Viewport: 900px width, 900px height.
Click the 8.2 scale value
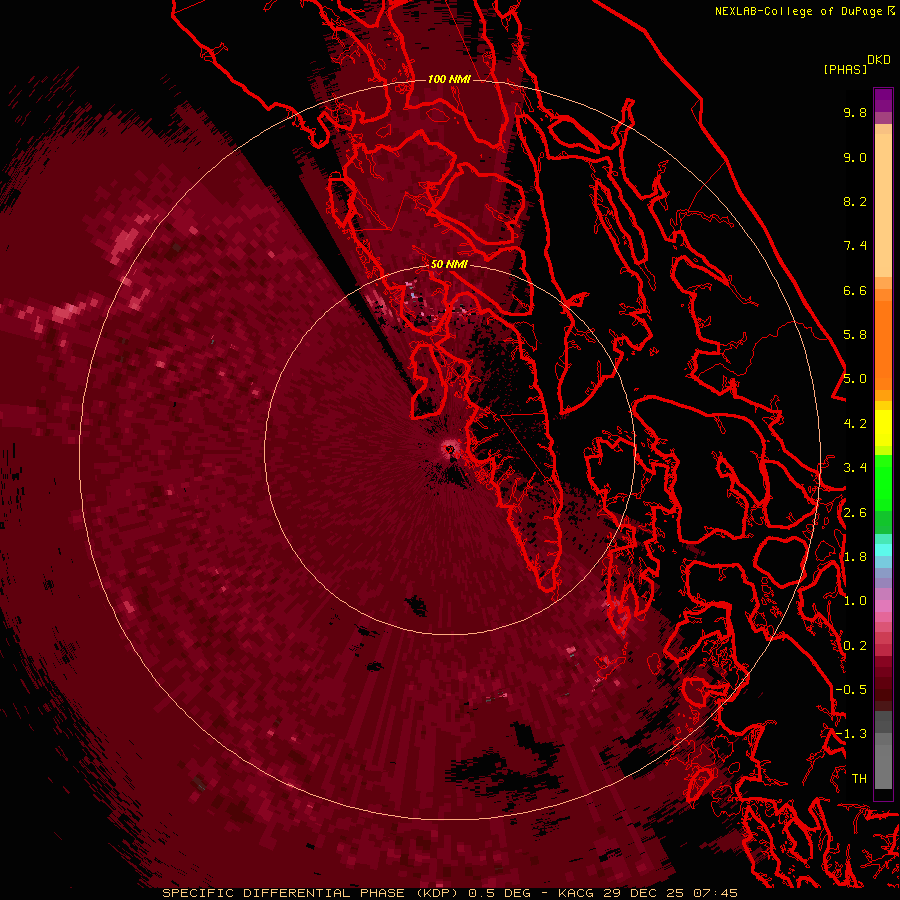pyautogui.click(x=855, y=201)
